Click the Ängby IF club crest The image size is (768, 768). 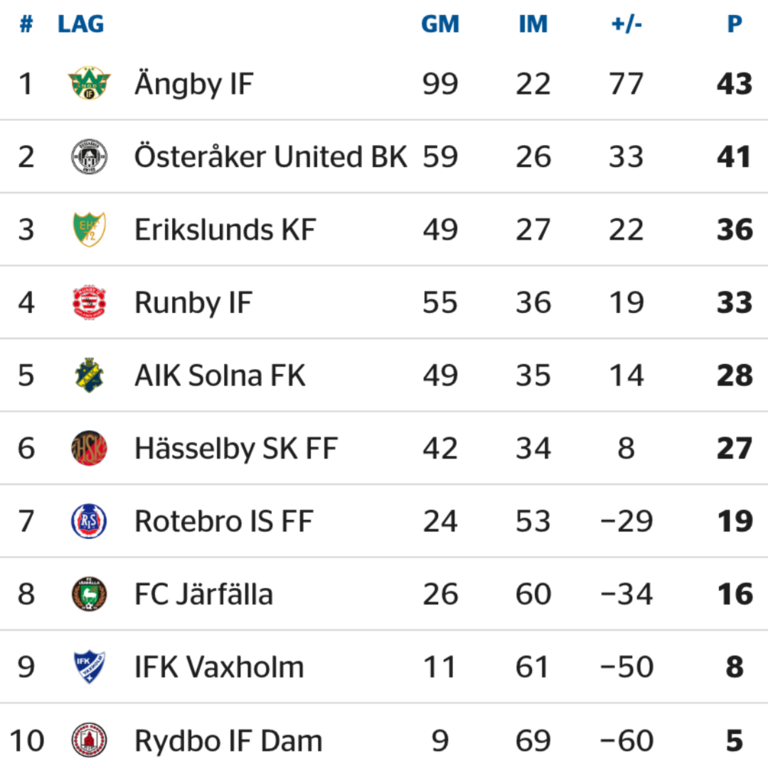(x=89, y=83)
